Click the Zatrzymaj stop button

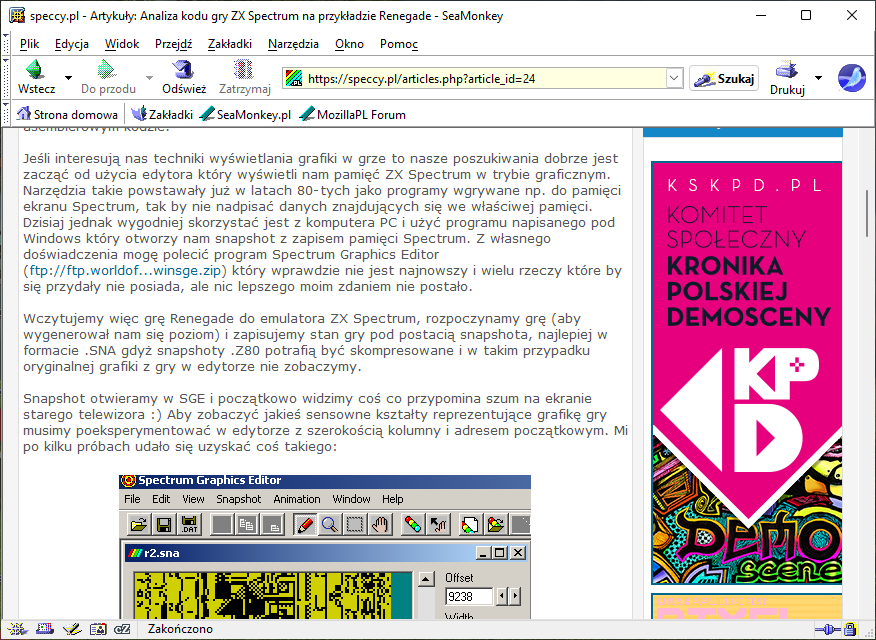[244, 77]
